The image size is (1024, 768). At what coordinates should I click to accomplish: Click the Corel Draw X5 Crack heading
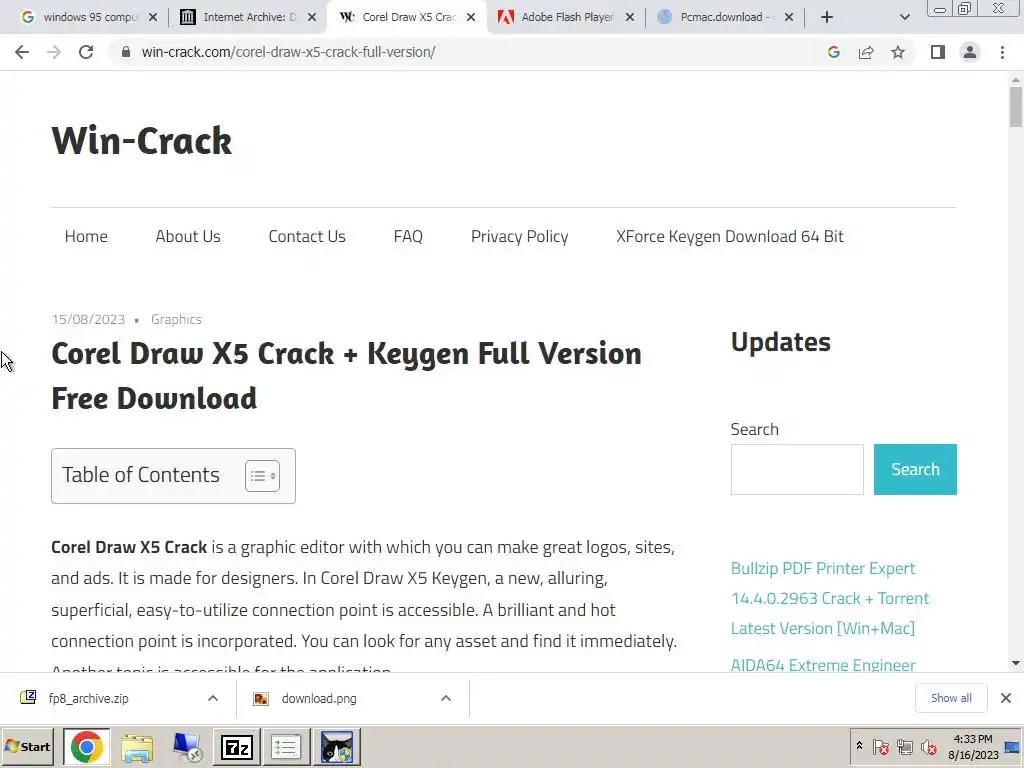[x=346, y=376]
